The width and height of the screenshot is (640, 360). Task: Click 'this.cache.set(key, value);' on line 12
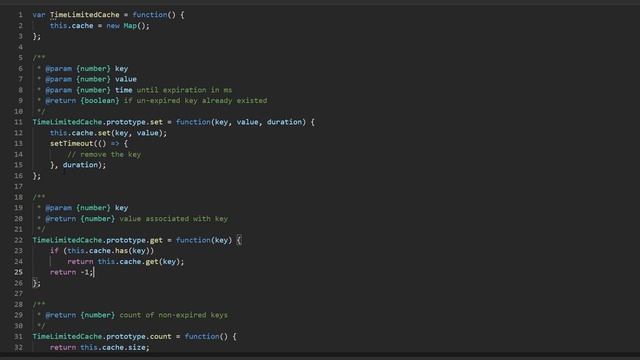[108, 133]
